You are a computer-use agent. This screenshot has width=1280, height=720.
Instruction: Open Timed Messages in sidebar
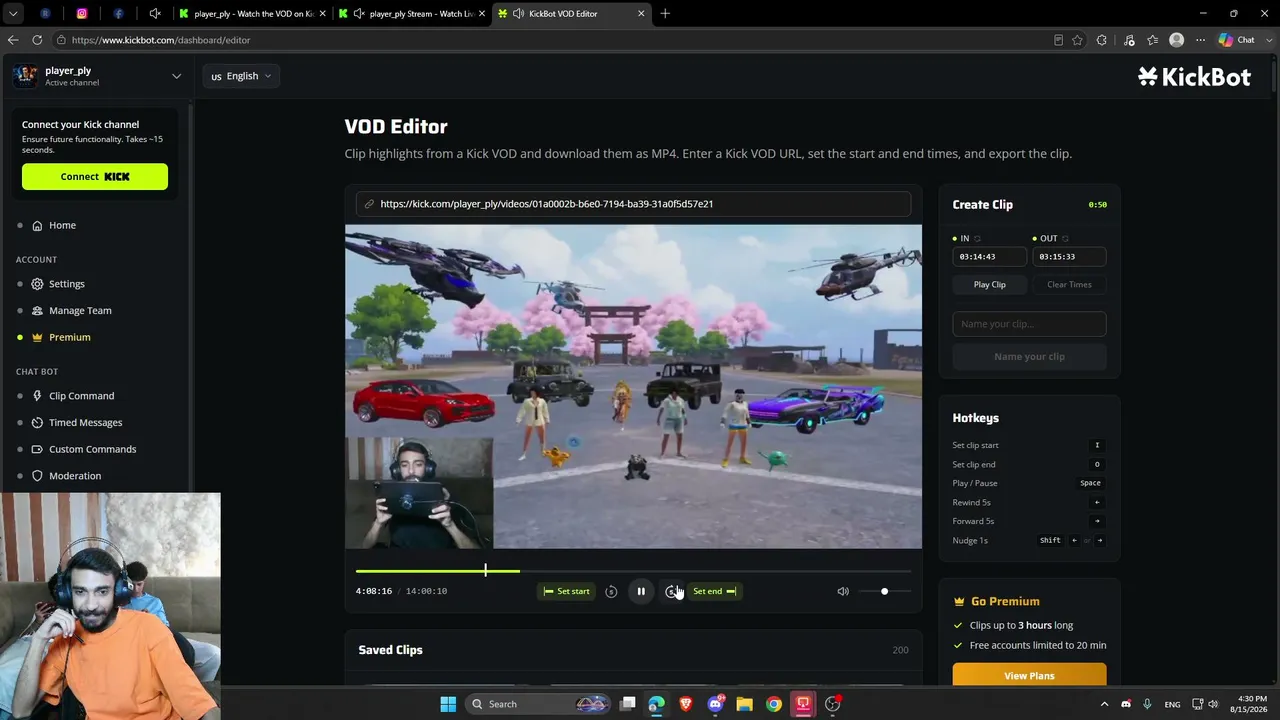85,422
